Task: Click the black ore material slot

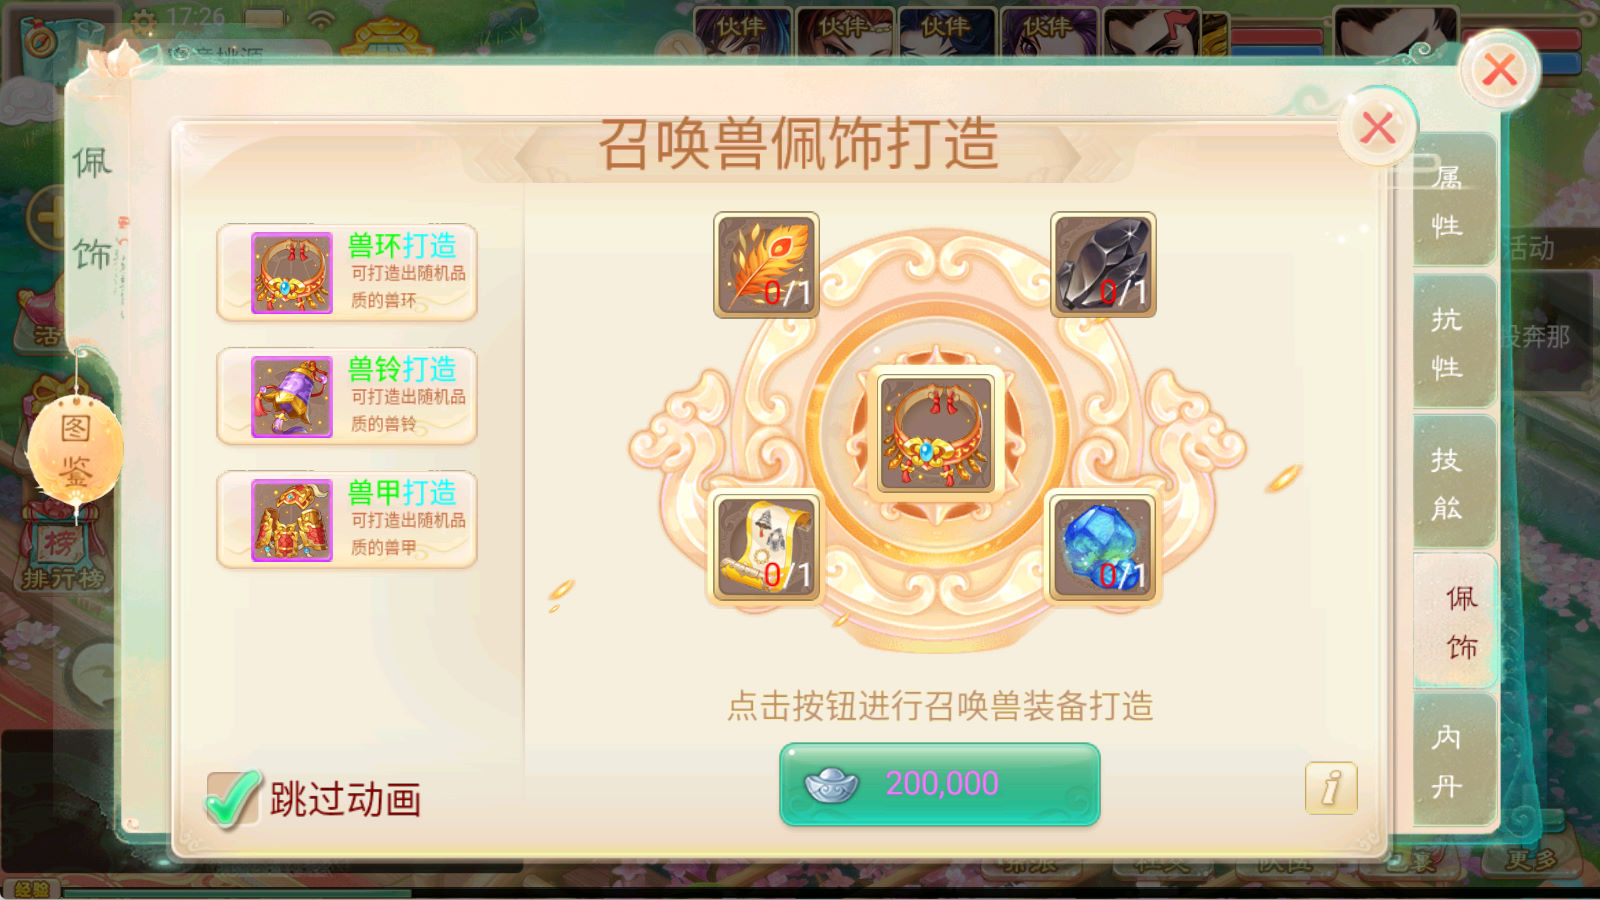Action: (1103, 265)
